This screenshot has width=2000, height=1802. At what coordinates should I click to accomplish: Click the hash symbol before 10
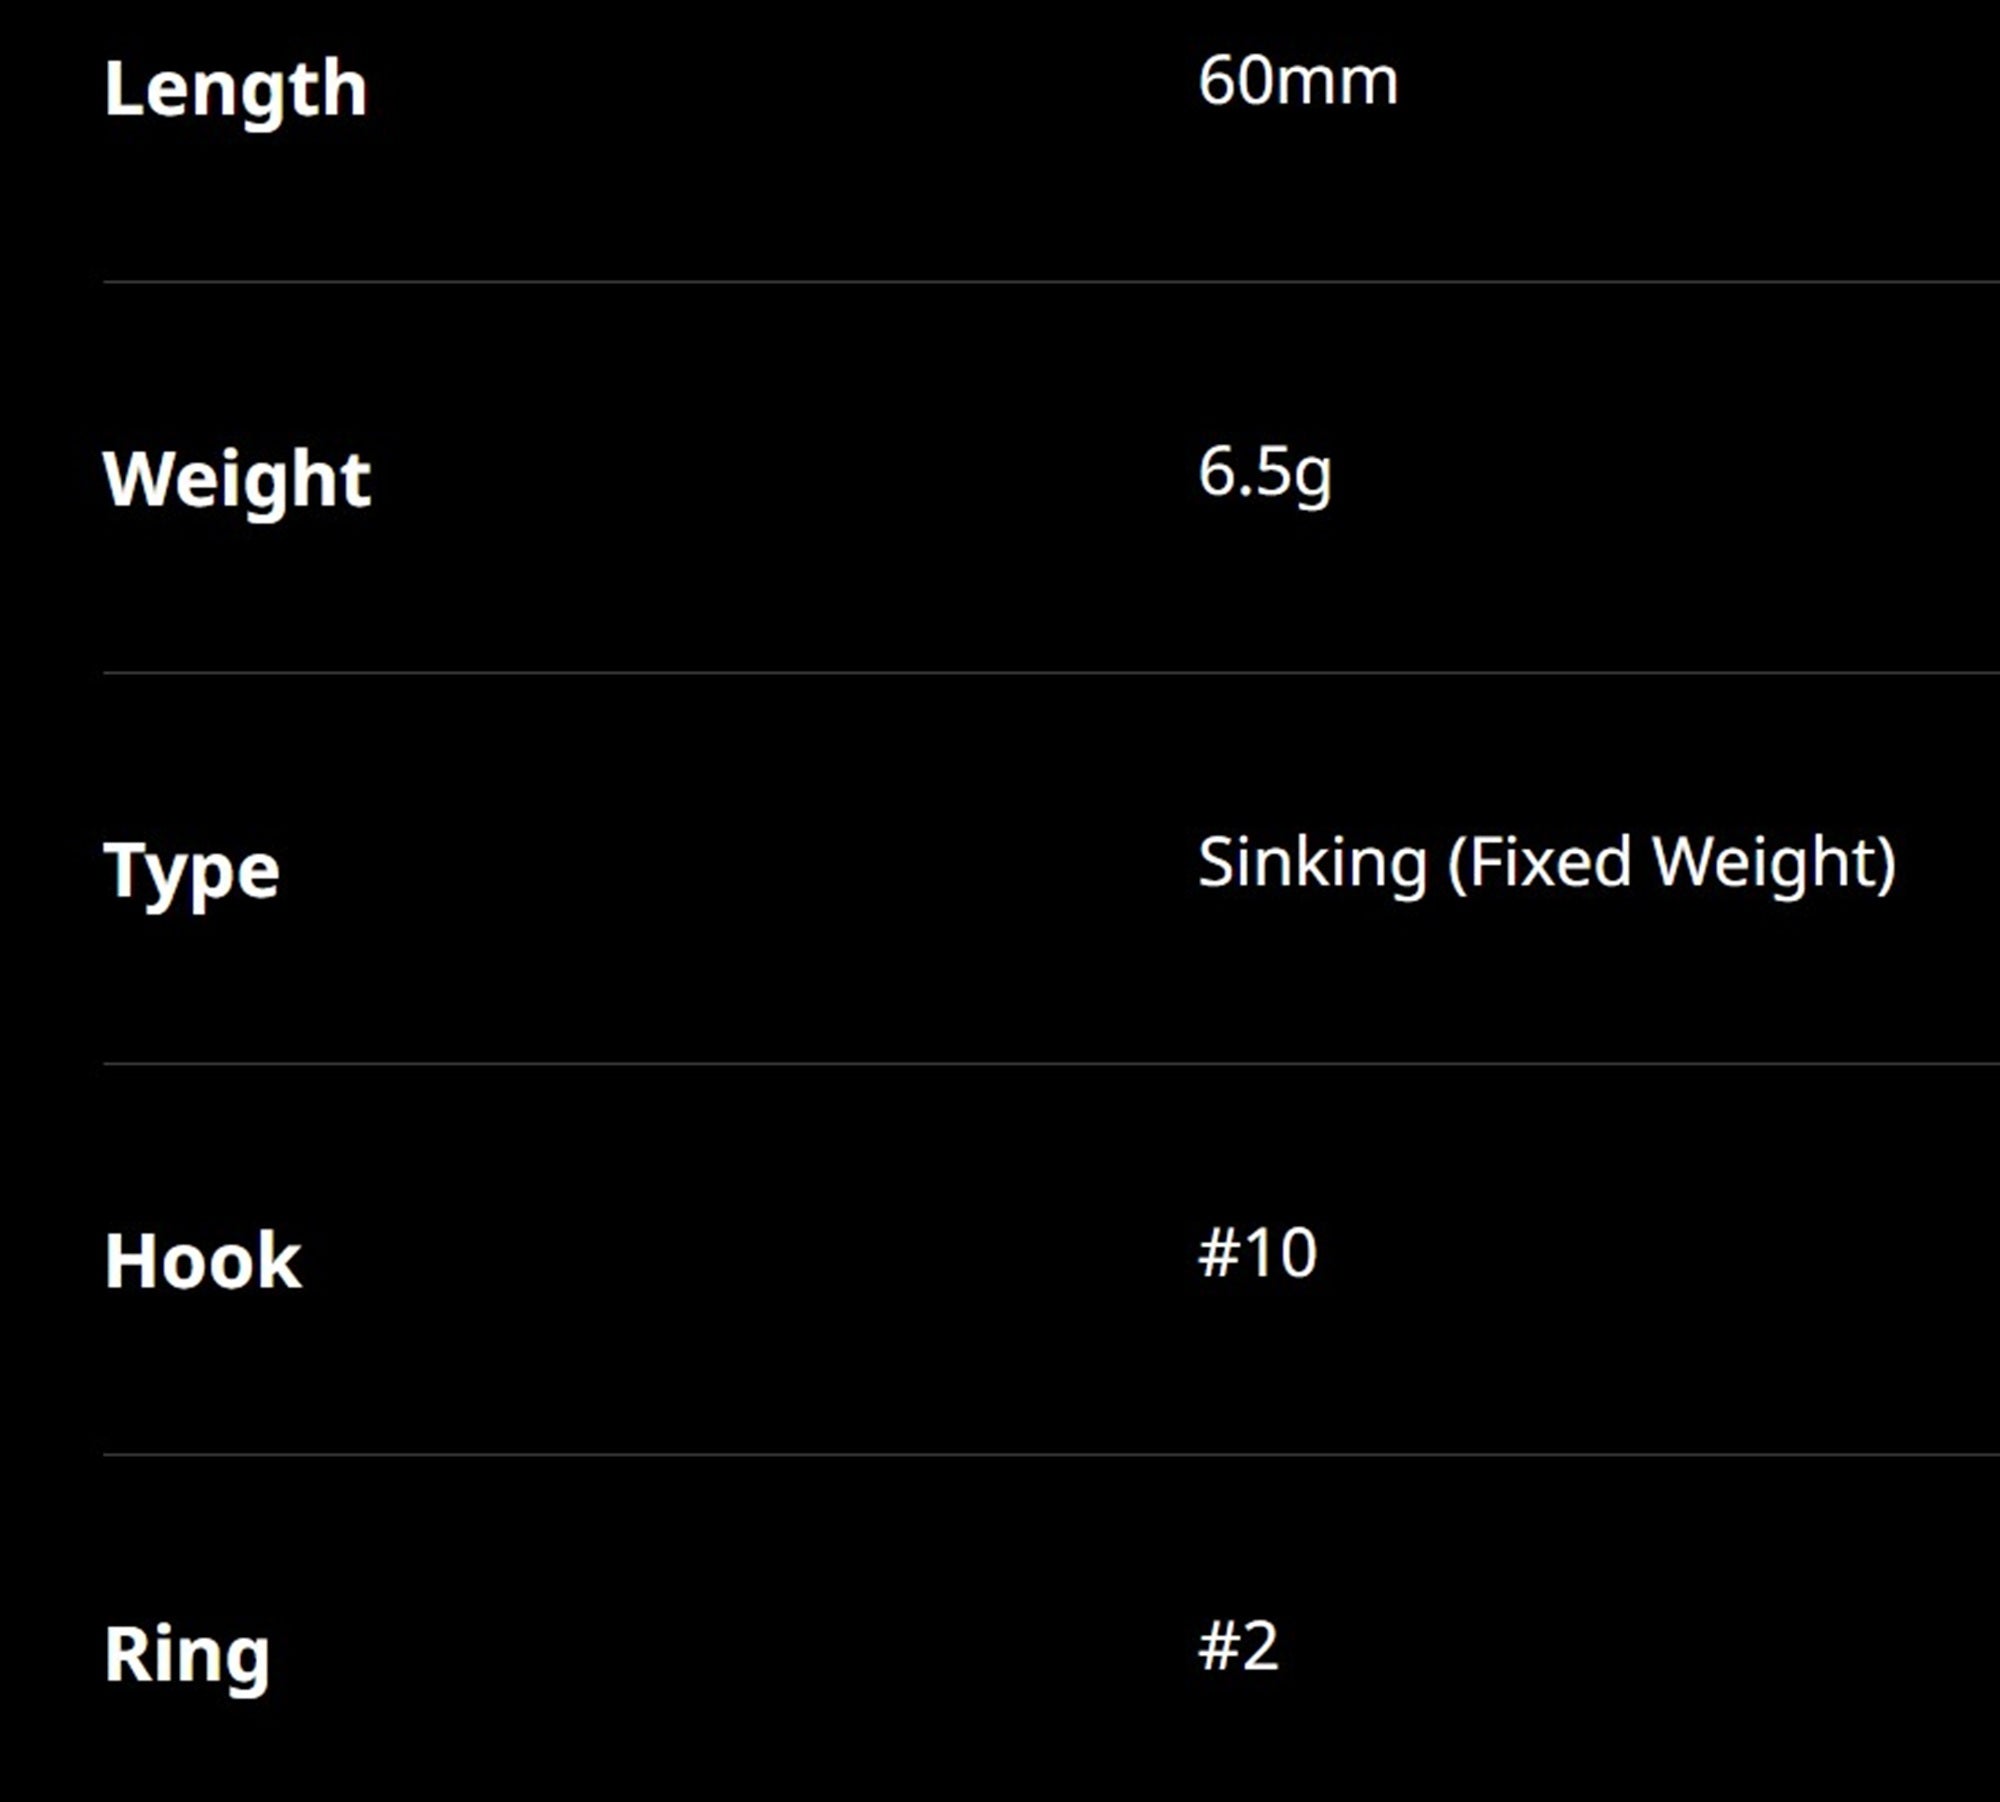(x=1219, y=1254)
